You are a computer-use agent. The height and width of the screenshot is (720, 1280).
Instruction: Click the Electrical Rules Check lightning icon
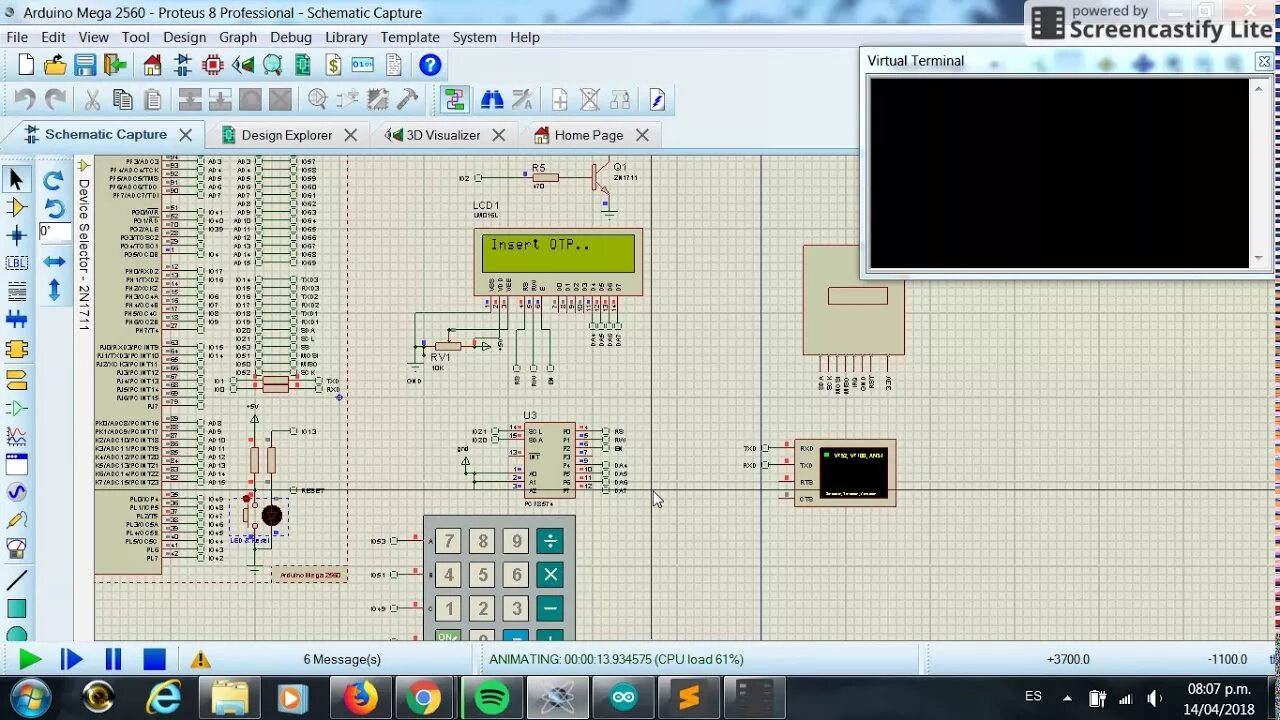(657, 100)
